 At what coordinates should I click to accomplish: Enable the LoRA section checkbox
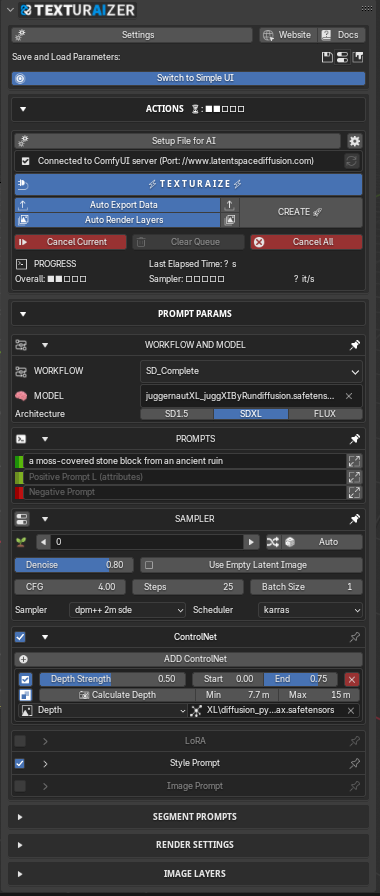pyautogui.click(x=20, y=741)
